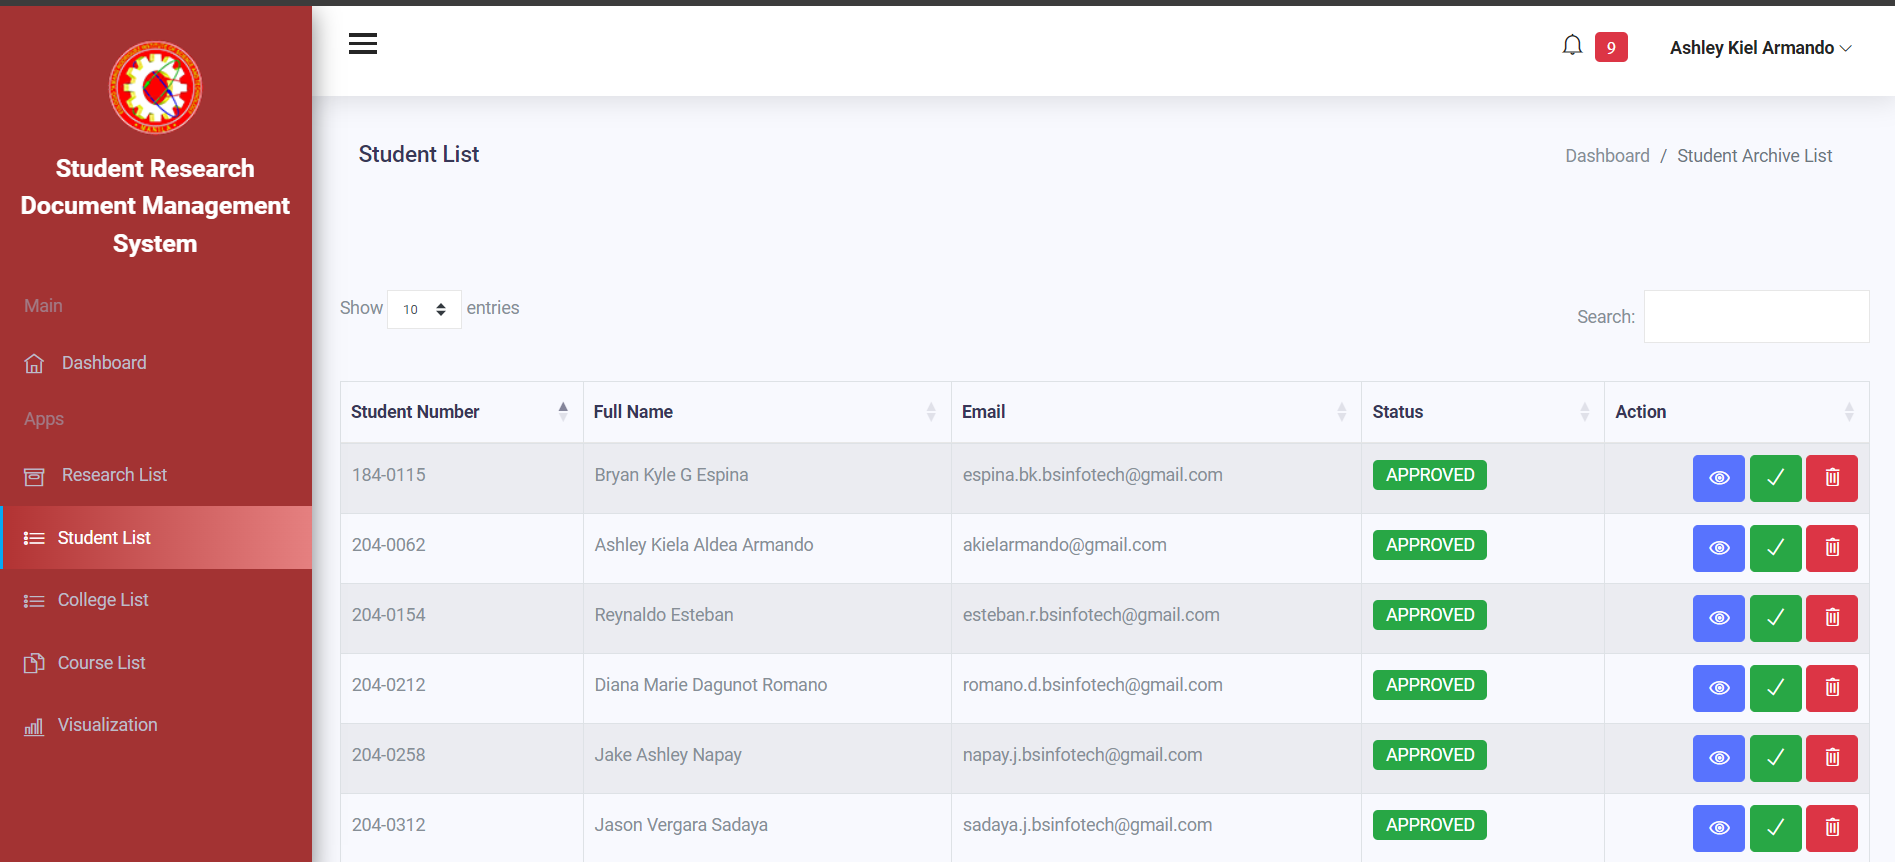Click Student Archive List breadcrumb
1895x862 pixels.
[x=1754, y=156]
